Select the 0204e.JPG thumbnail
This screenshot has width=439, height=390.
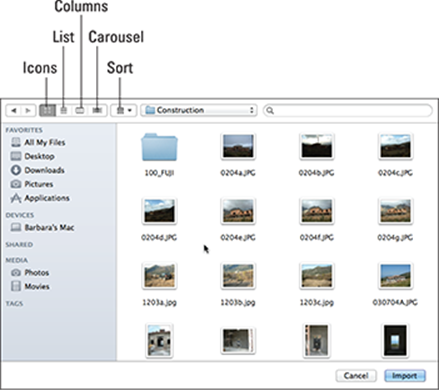[238, 211]
